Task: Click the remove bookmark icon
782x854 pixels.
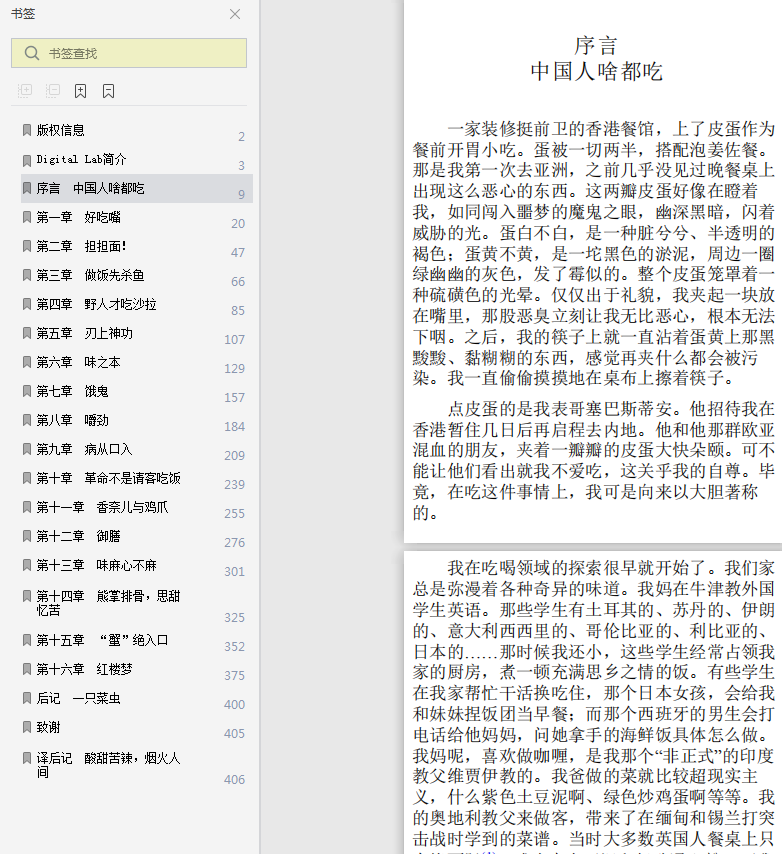Action: (108, 90)
